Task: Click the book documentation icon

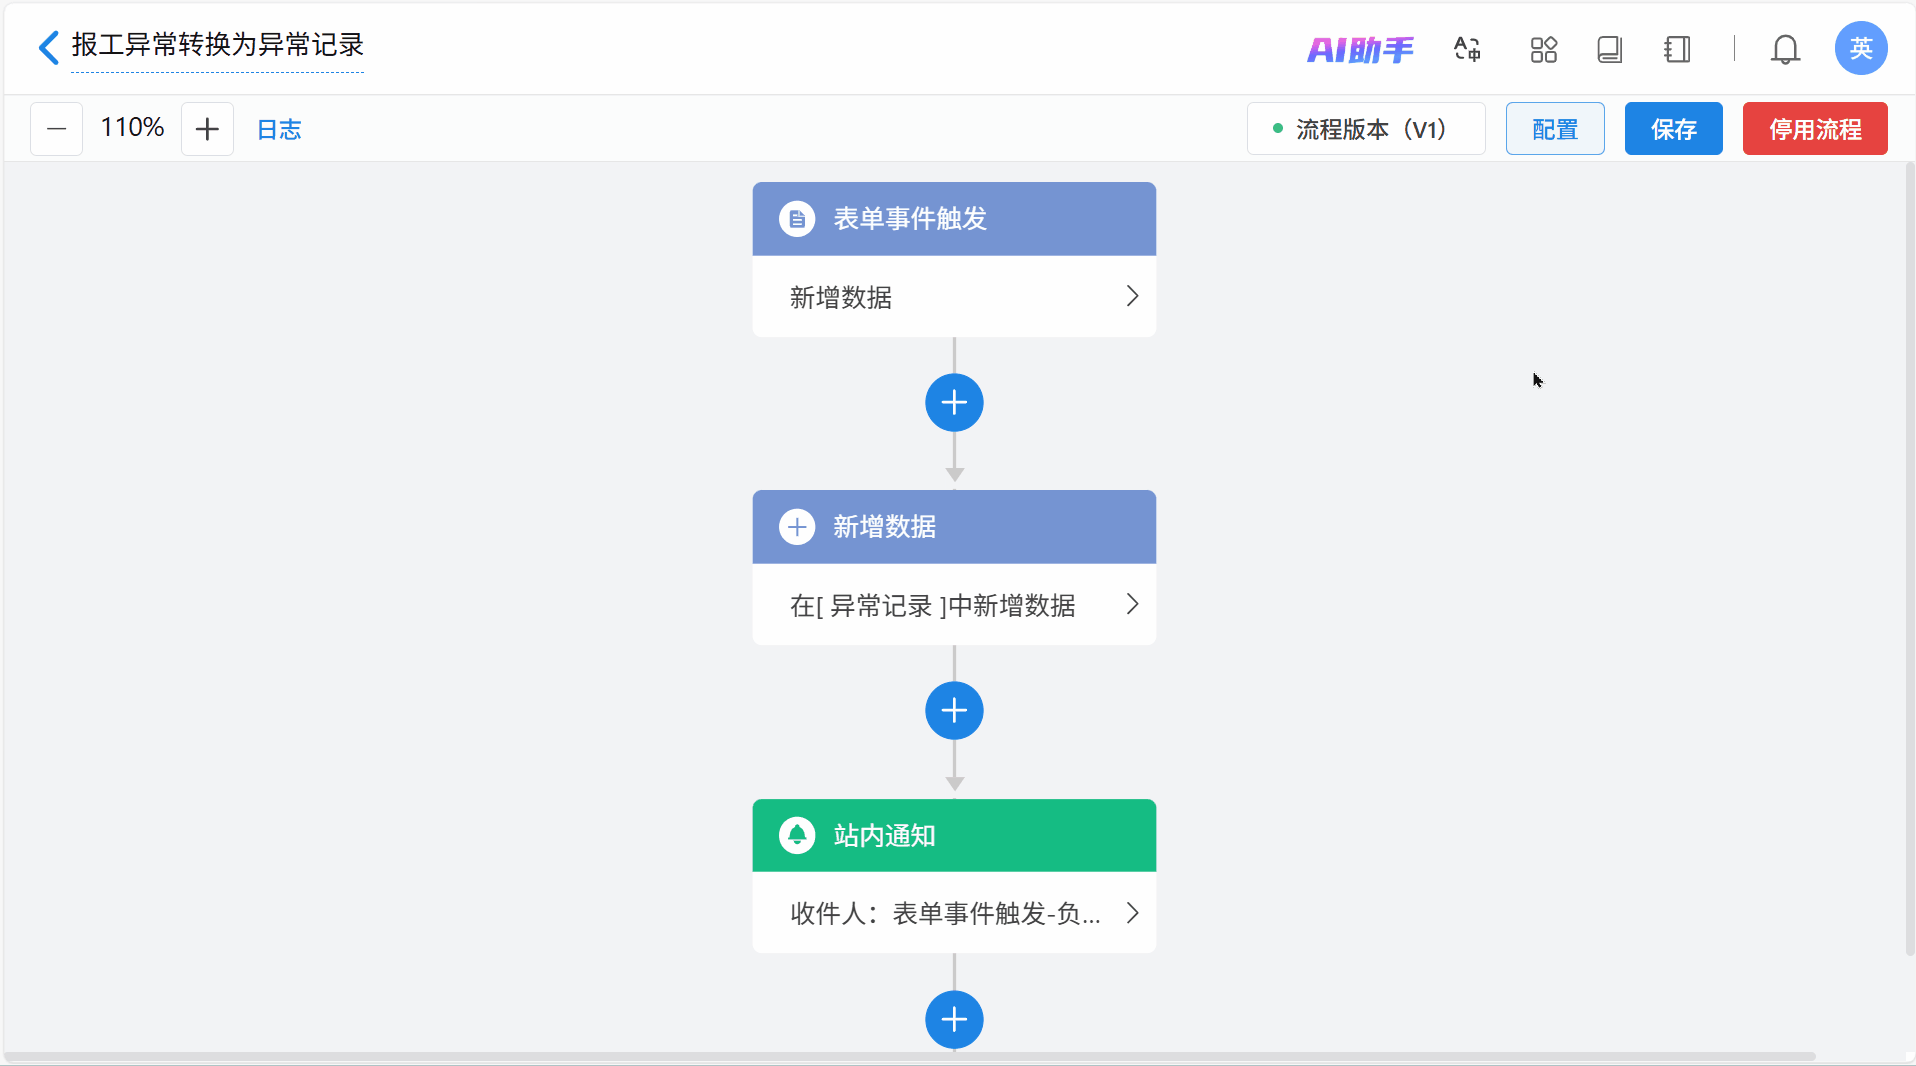Action: click(1609, 49)
